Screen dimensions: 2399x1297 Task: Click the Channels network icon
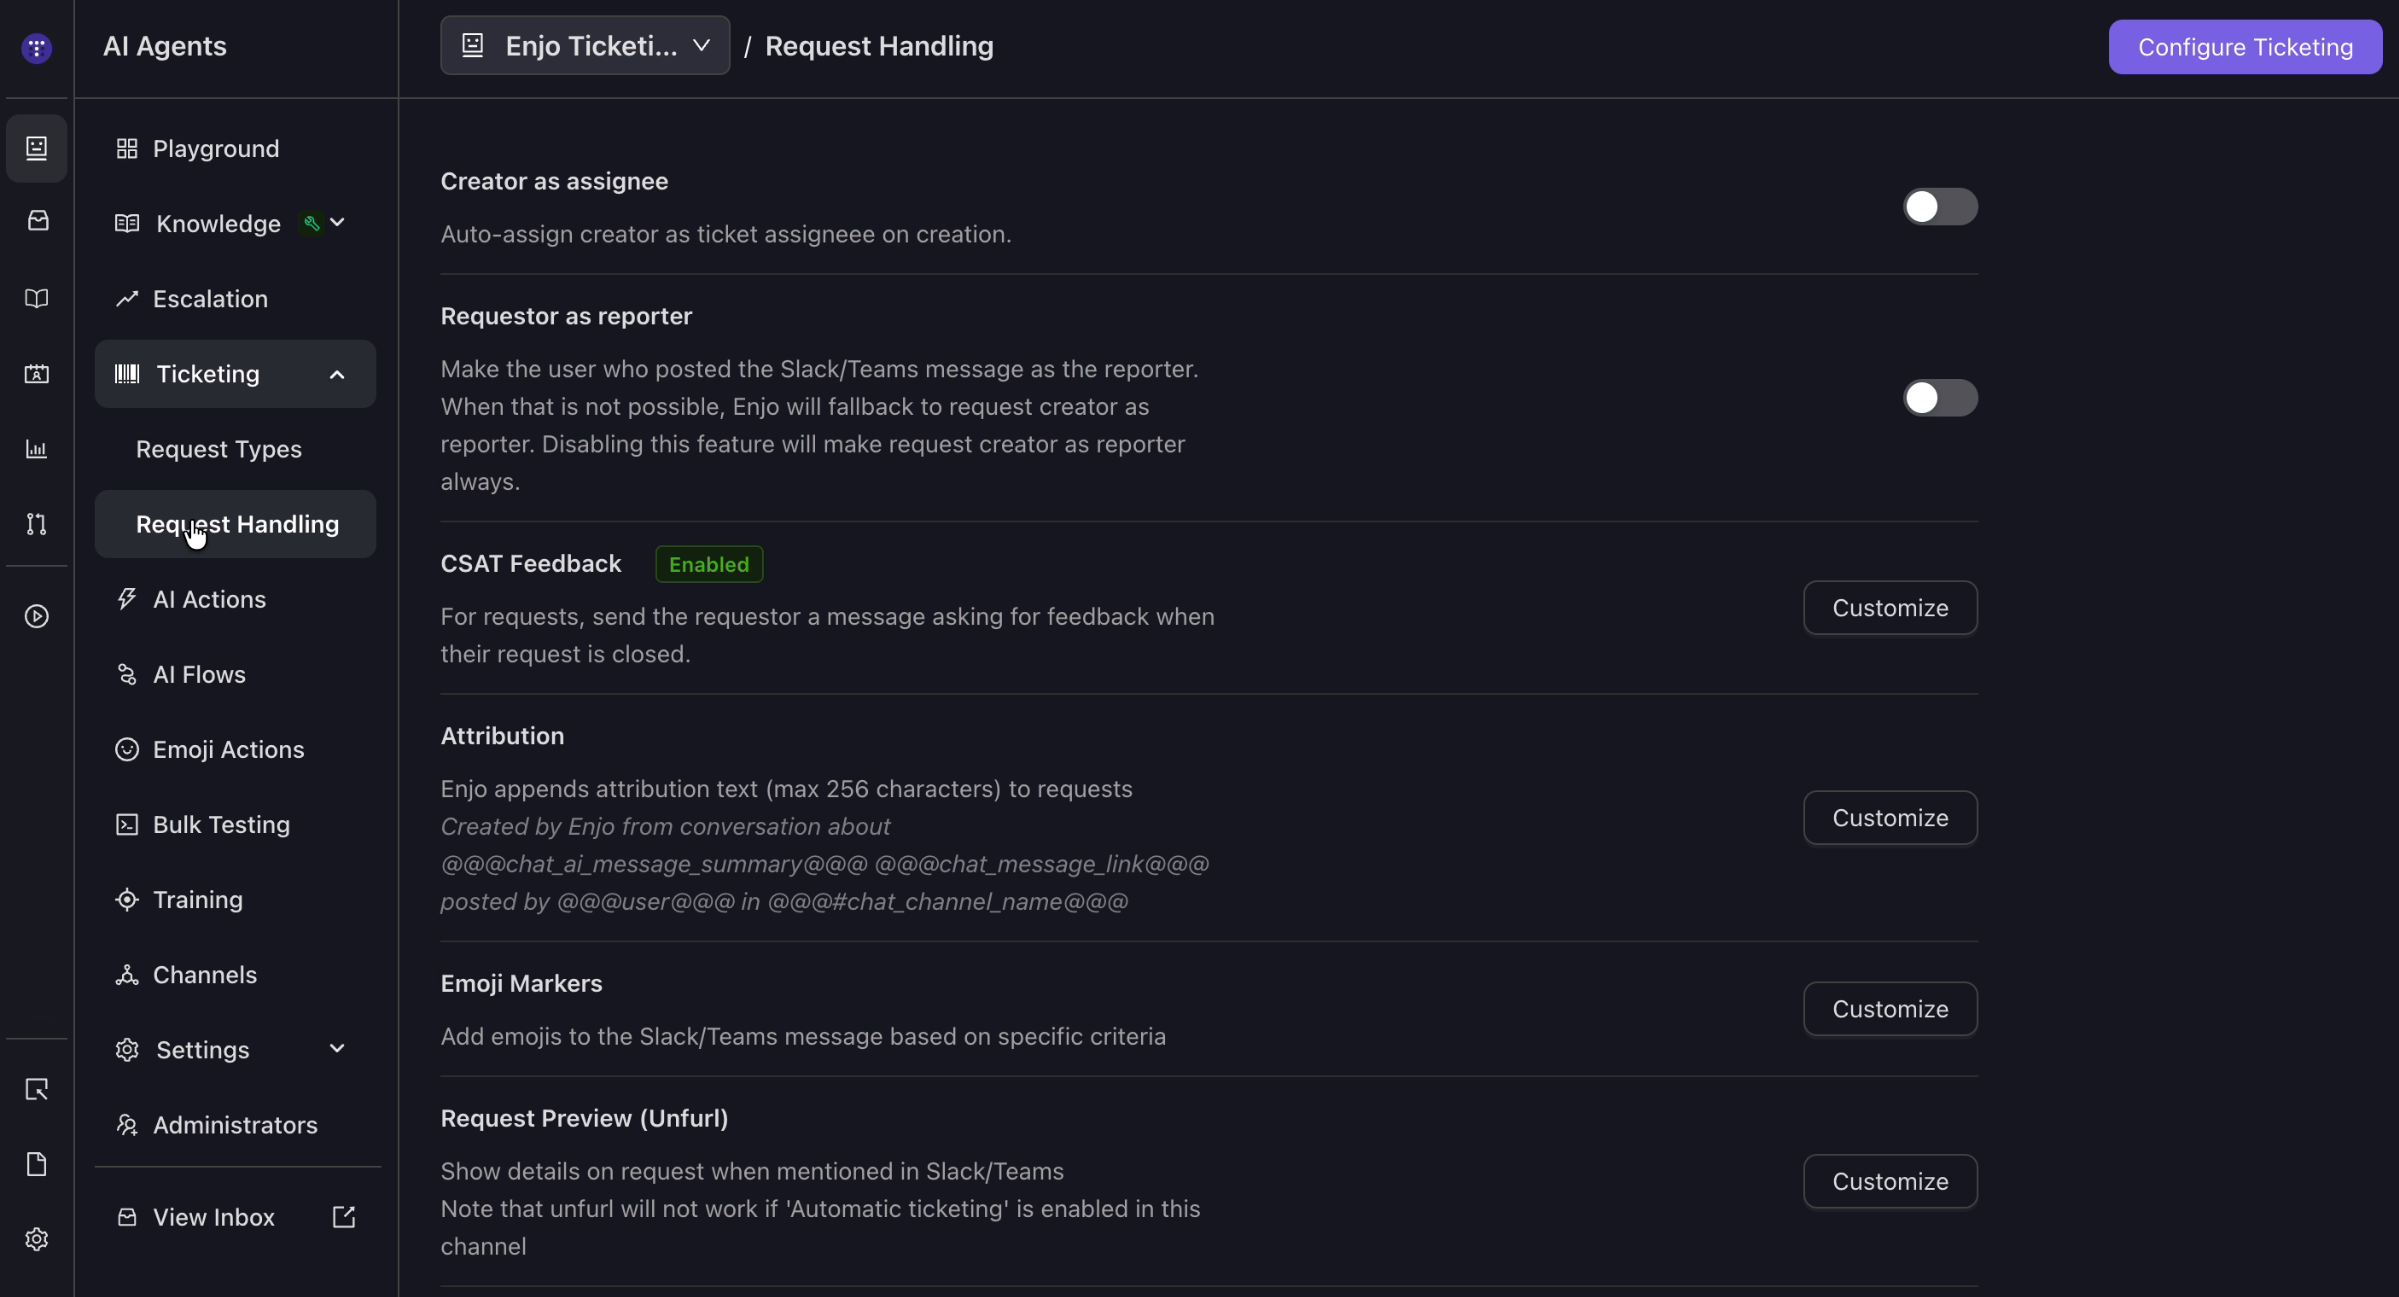click(127, 974)
